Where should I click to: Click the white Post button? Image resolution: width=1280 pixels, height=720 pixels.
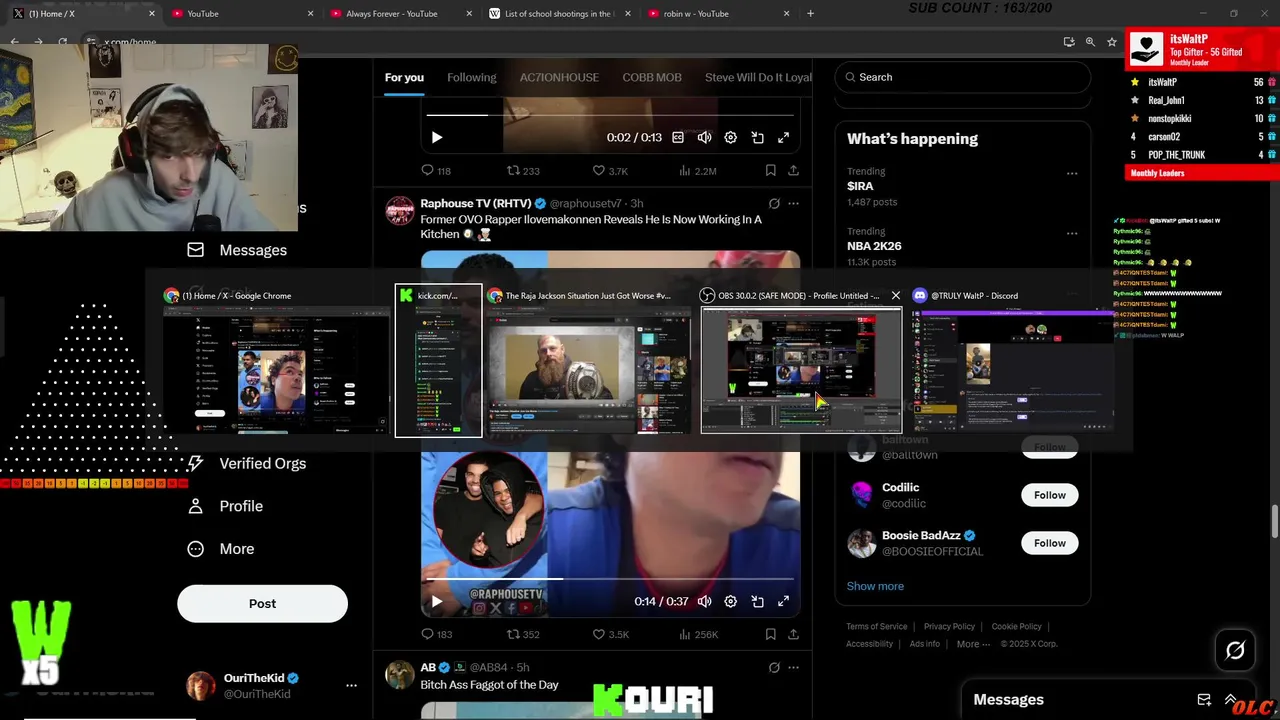tap(262, 603)
